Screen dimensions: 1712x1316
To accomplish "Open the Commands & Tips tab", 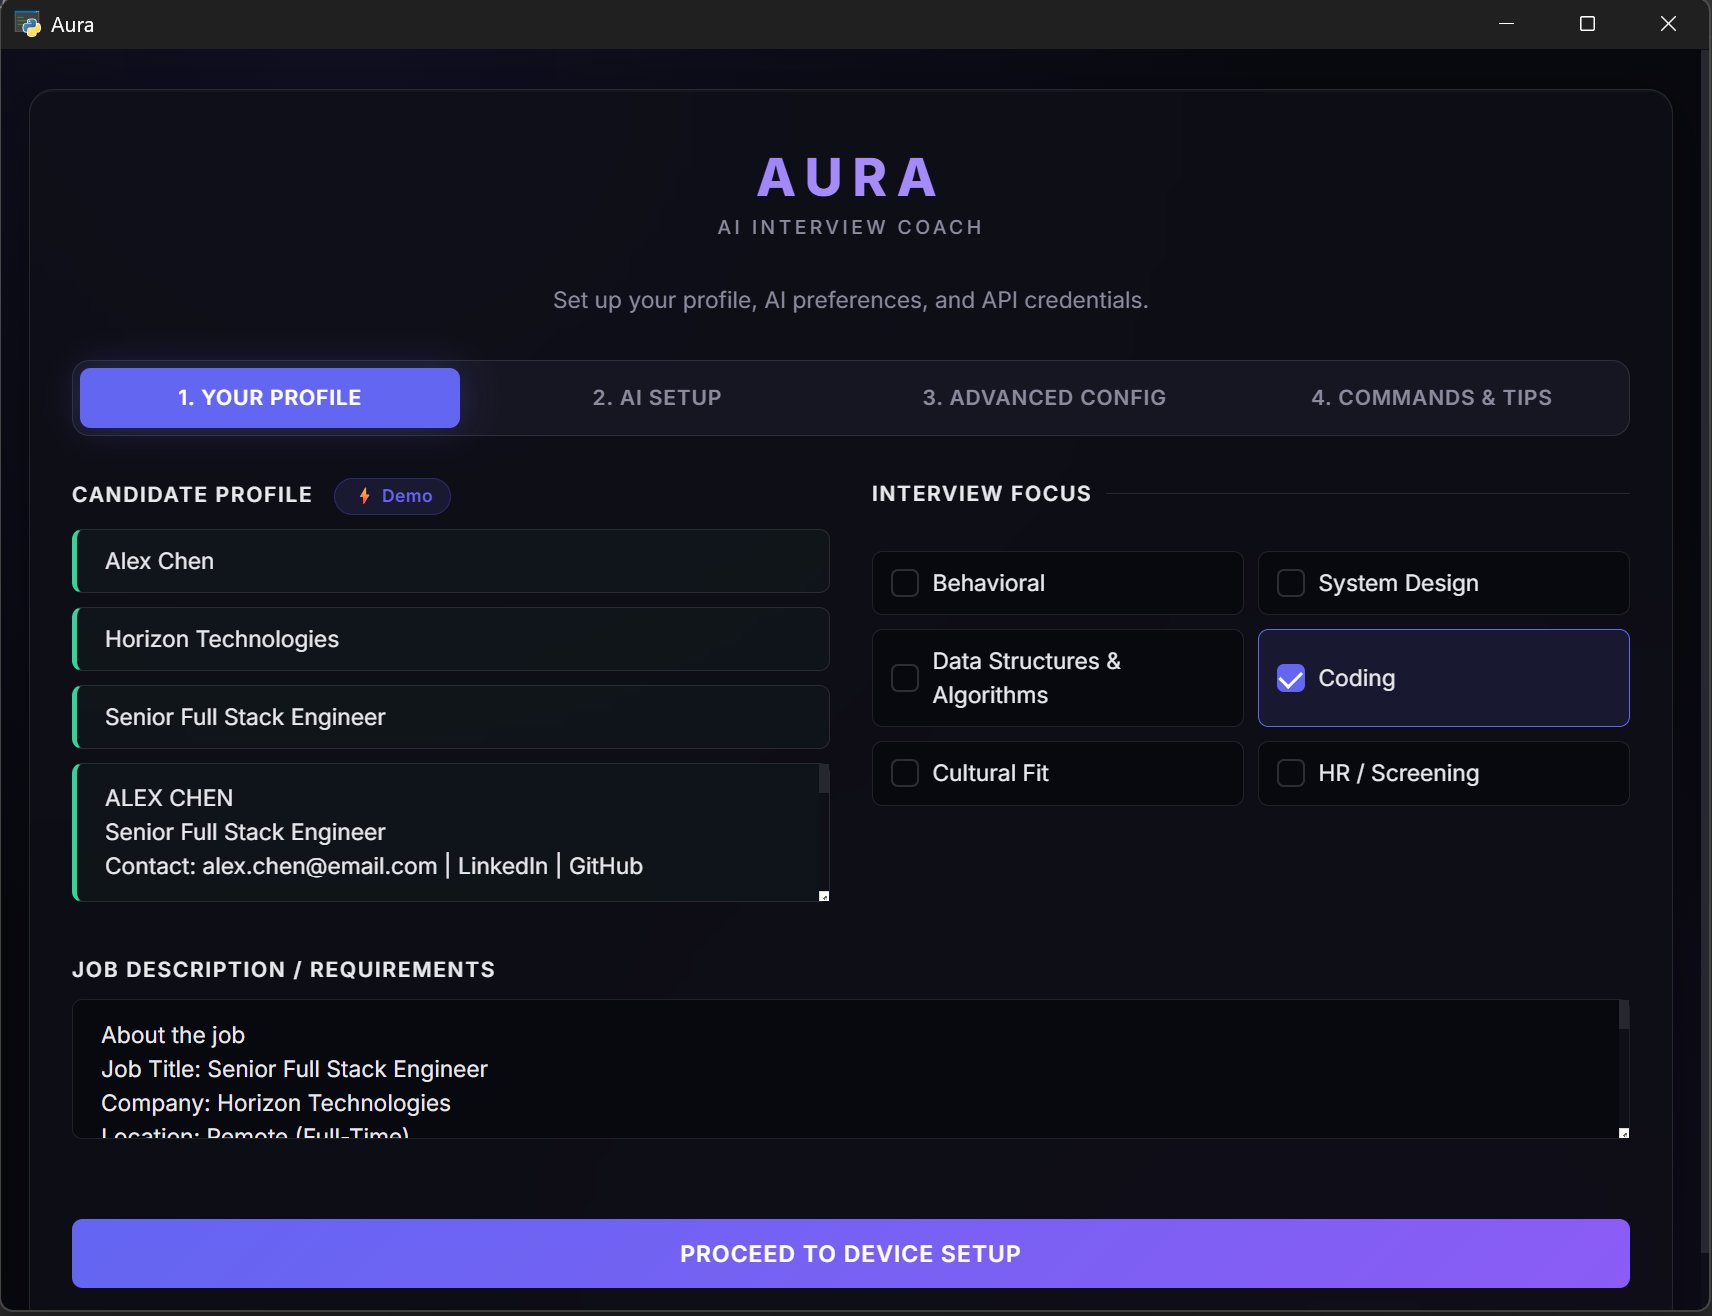I will click(x=1430, y=397).
